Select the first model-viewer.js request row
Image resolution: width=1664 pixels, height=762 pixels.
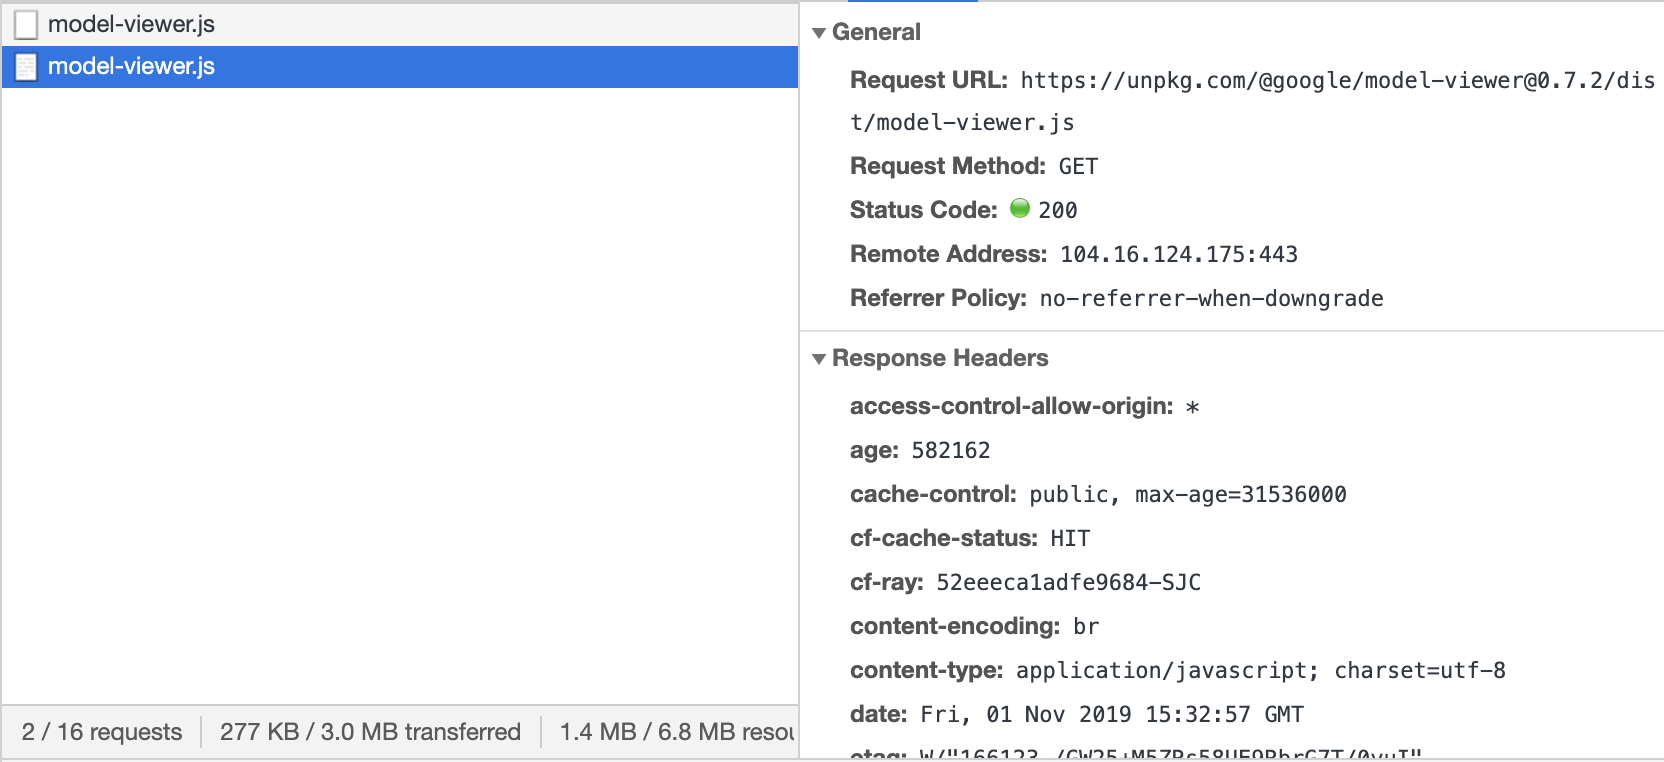point(400,24)
